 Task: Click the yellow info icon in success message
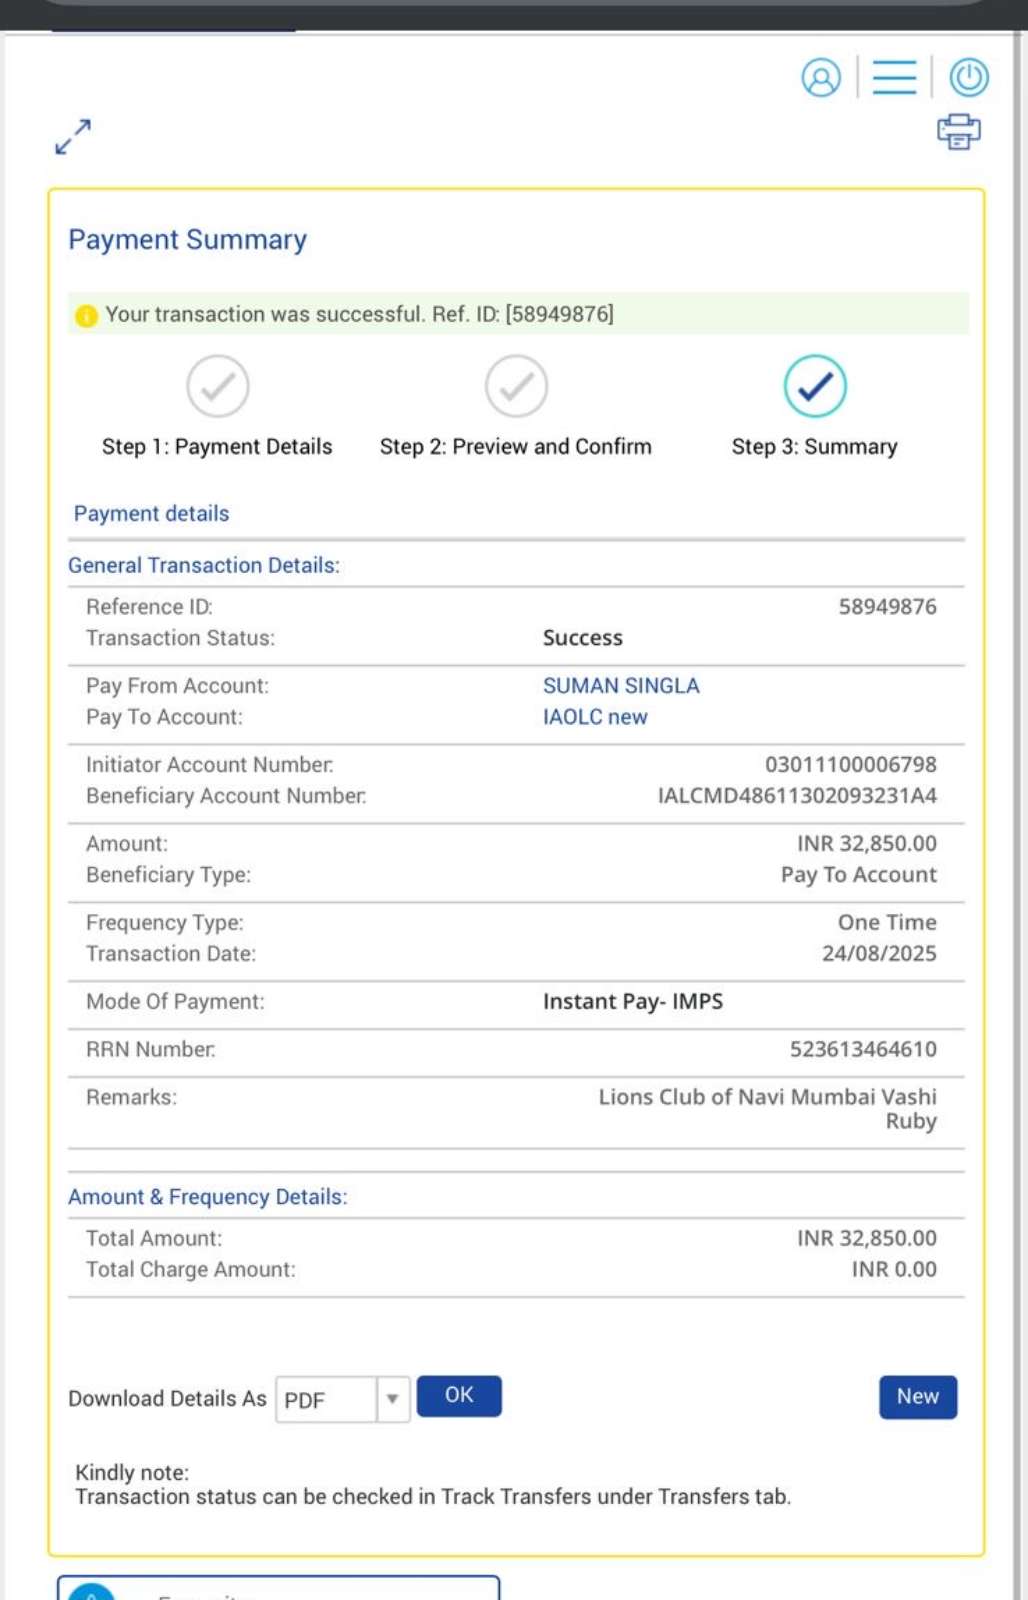coord(87,316)
